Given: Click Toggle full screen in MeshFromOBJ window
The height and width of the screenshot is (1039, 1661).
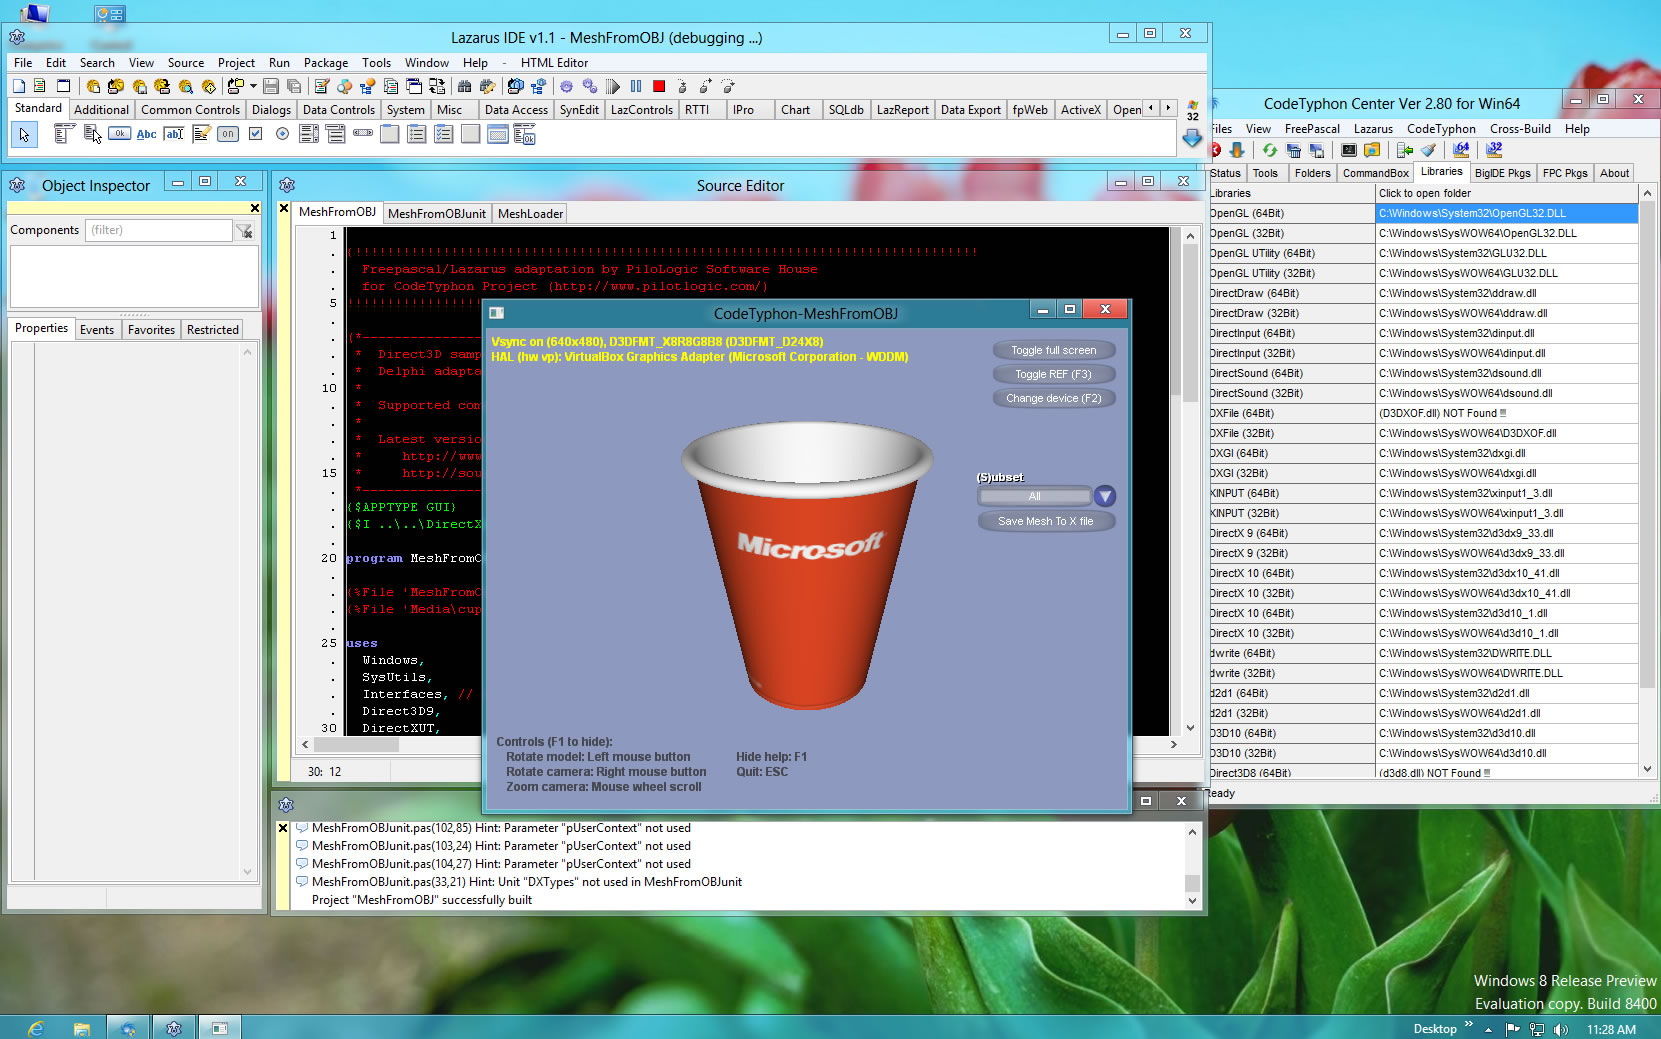Looking at the screenshot, I should (x=1053, y=350).
